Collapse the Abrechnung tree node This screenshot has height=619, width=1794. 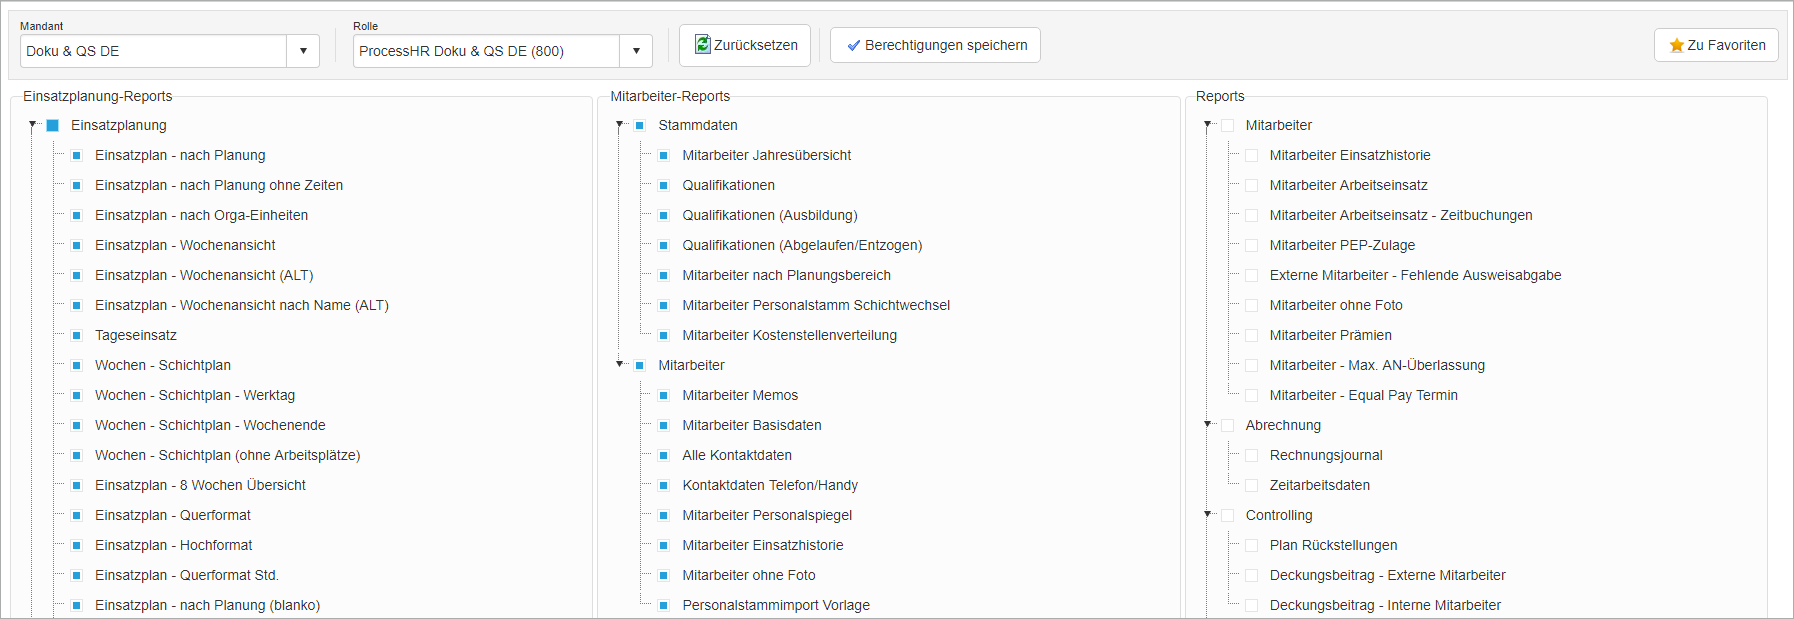click(1207, 425)
